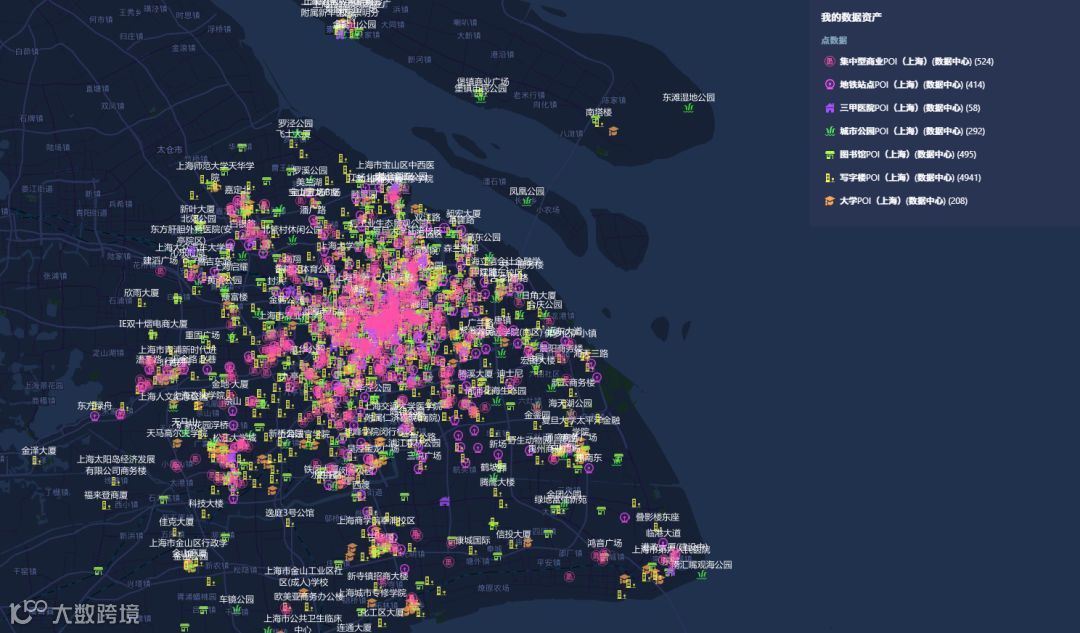The width and height of the screenshot is (1080, 633).
Task: Select the office marker under 信投大厦
Action: point(513,544)
